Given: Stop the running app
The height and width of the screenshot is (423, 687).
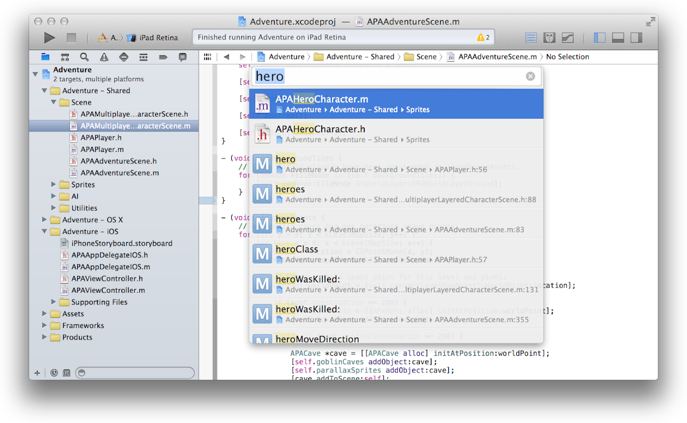Looking at the screenshot, I should click(71, 38).
